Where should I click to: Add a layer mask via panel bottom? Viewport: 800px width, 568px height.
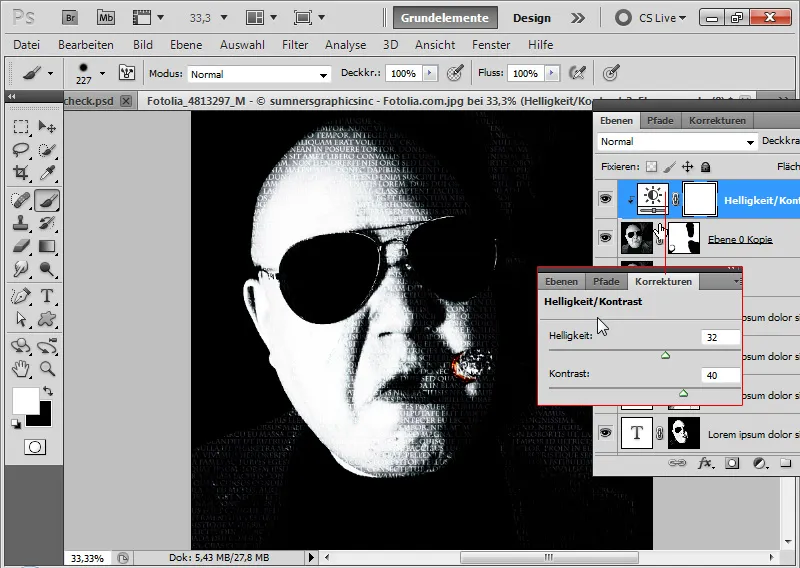[x=732, y=463]
